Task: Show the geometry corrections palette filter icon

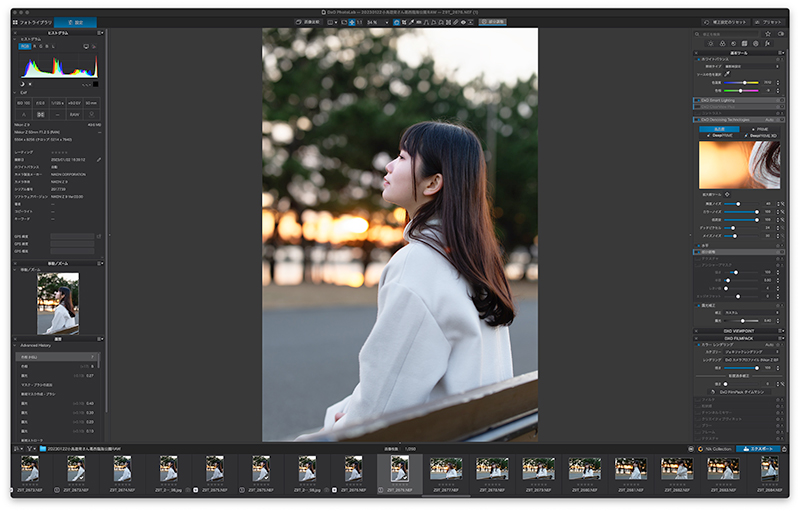Action: pyautogui.click(x=744, y=43)
